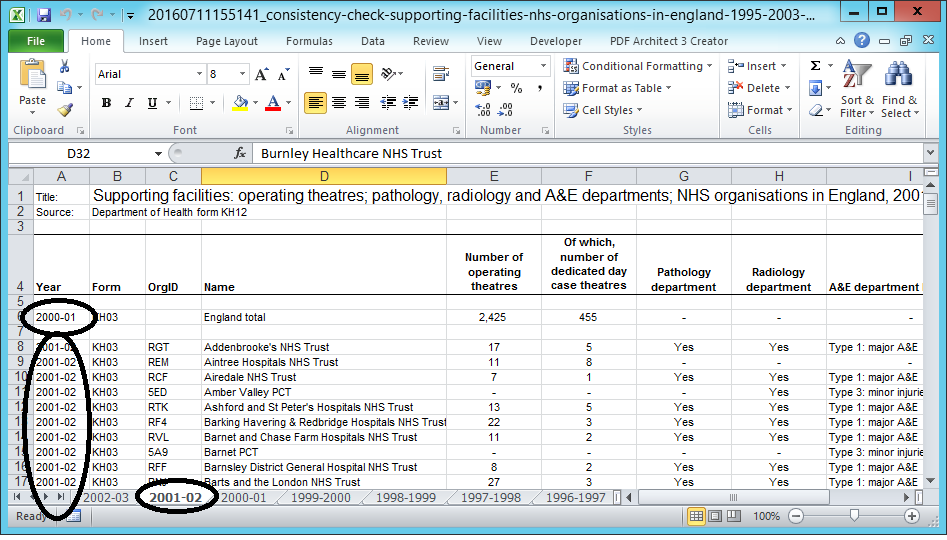Toggle align text right
The height and width of the screenshot is (540, 947).
(362, 103)
